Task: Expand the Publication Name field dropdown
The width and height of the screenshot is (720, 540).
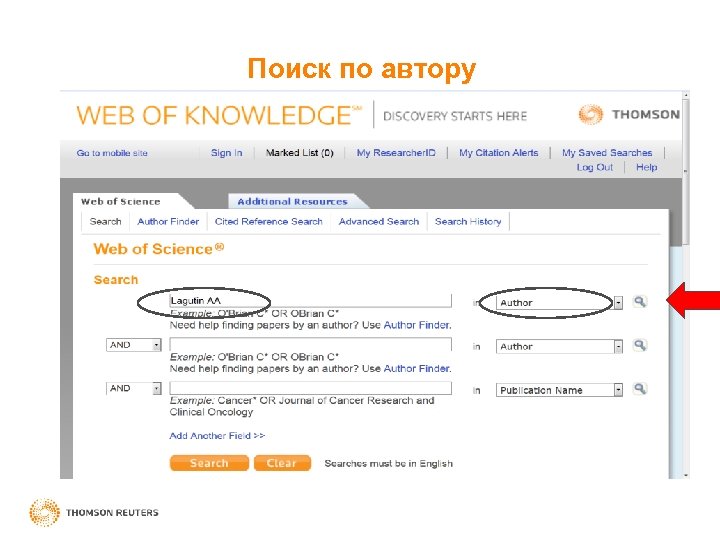Action: [x=619, y=390]
